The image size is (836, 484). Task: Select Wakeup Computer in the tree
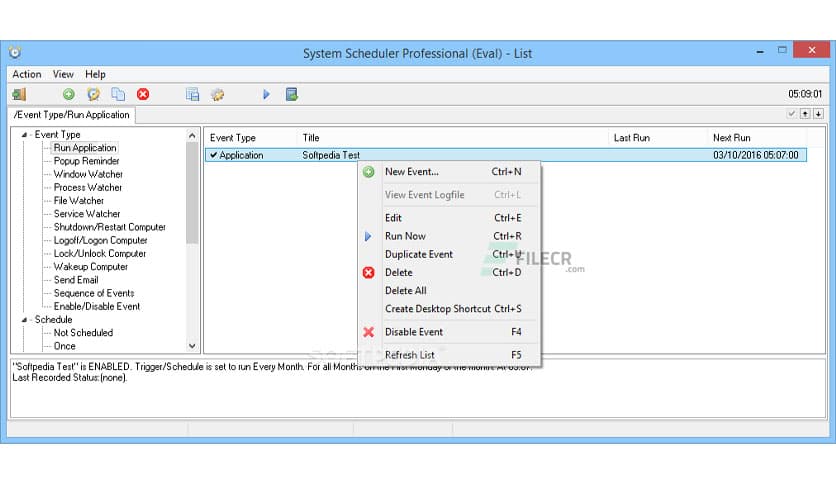point(91,267)
